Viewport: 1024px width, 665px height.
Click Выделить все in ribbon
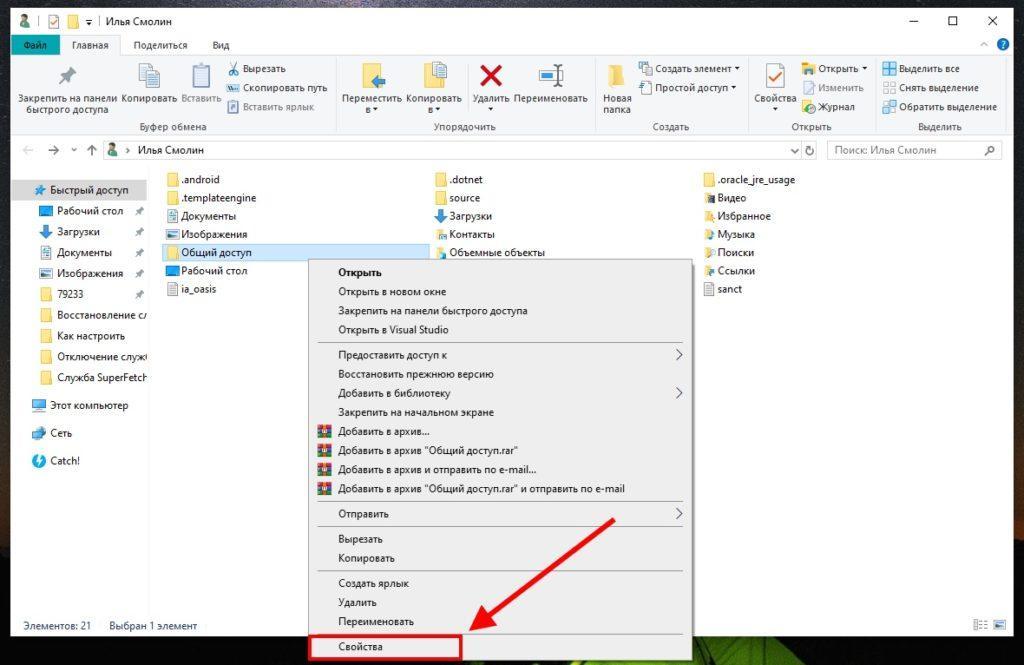click(x=921, y=69)
